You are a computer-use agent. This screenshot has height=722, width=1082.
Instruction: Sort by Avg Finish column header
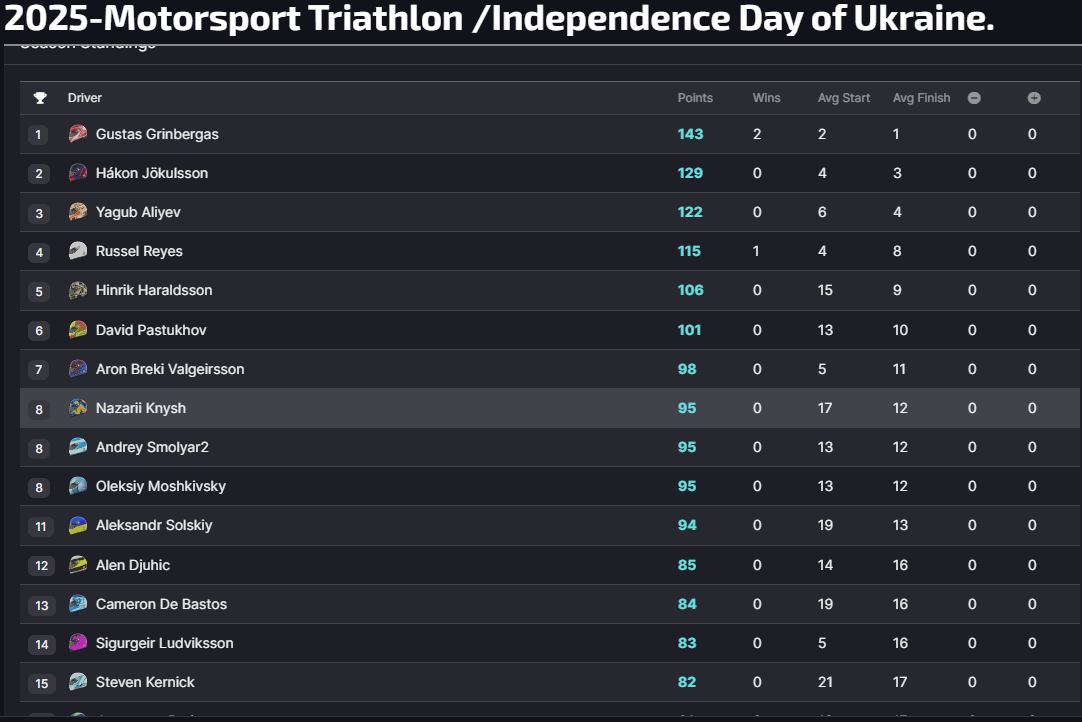point(921,98)
